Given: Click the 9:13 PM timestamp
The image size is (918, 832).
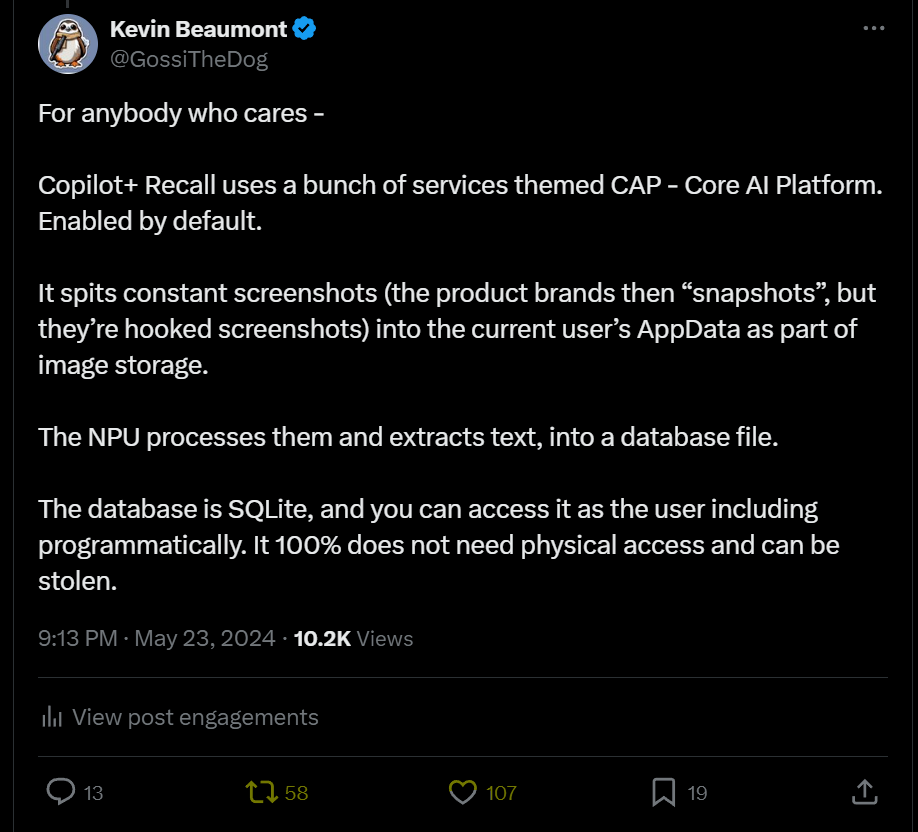Looking at the screenshot, I should 78,638.
